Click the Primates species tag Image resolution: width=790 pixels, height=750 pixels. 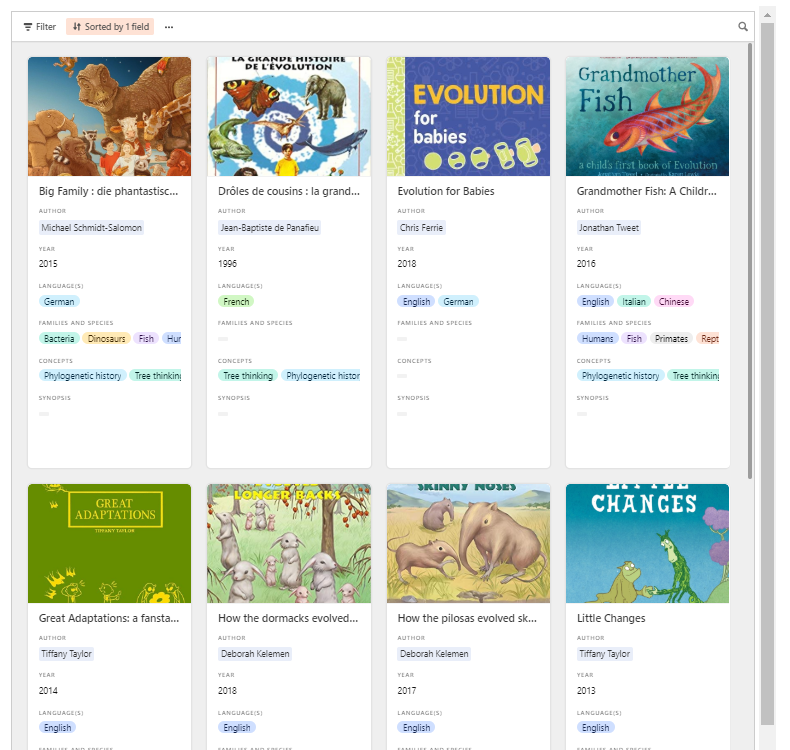click(x=671, y=338)
